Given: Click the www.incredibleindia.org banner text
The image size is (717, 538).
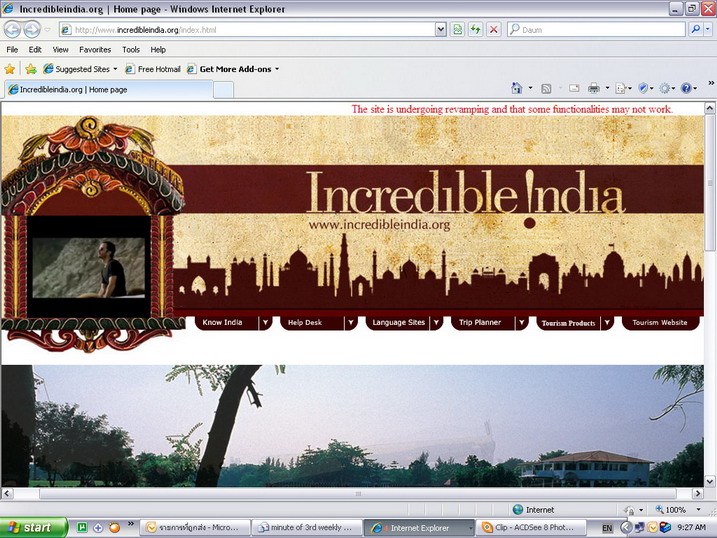Looking at the screenshot, I should 379,225.
